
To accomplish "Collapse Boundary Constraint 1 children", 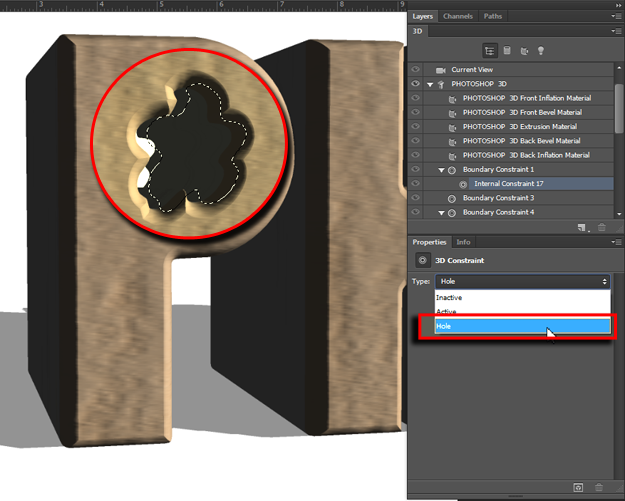I will pyautogui.click(x=441, y=171).
